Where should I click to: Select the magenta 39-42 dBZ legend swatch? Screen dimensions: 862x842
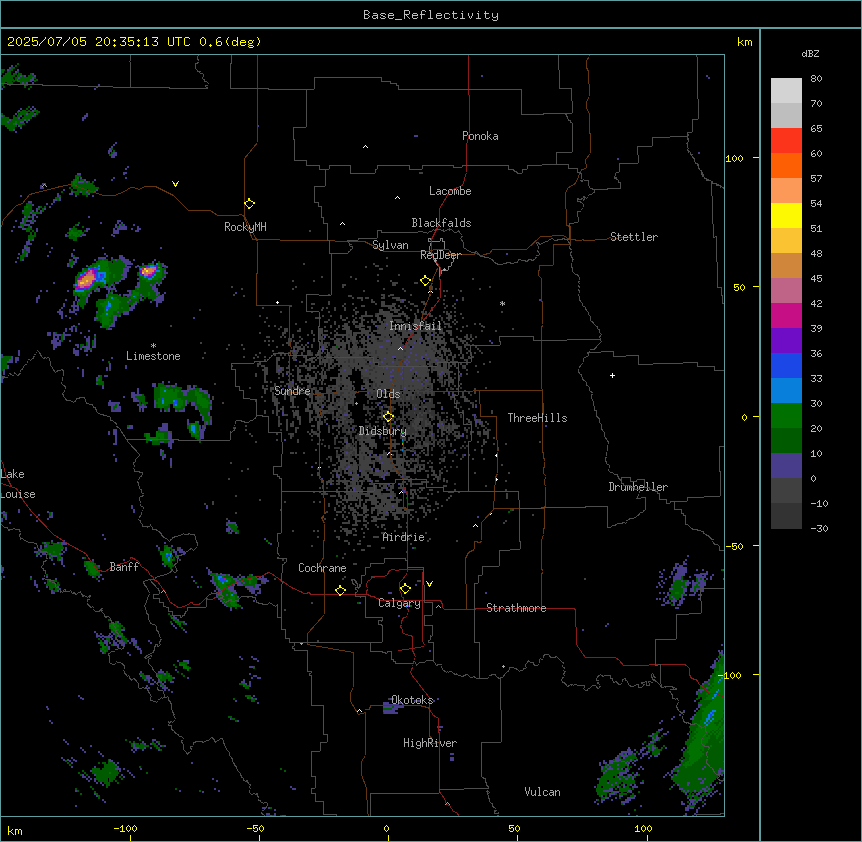(x=786, y=315)
